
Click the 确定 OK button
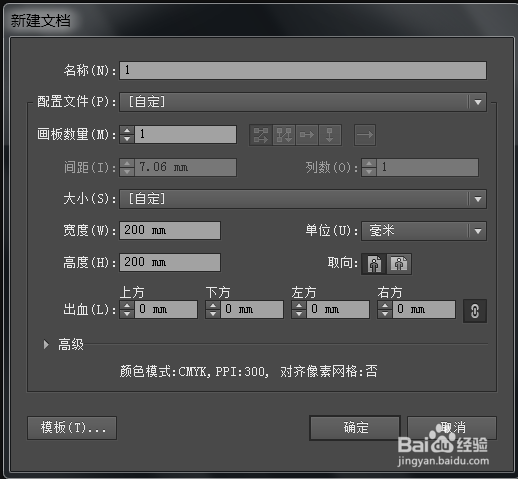click(355, 428)
